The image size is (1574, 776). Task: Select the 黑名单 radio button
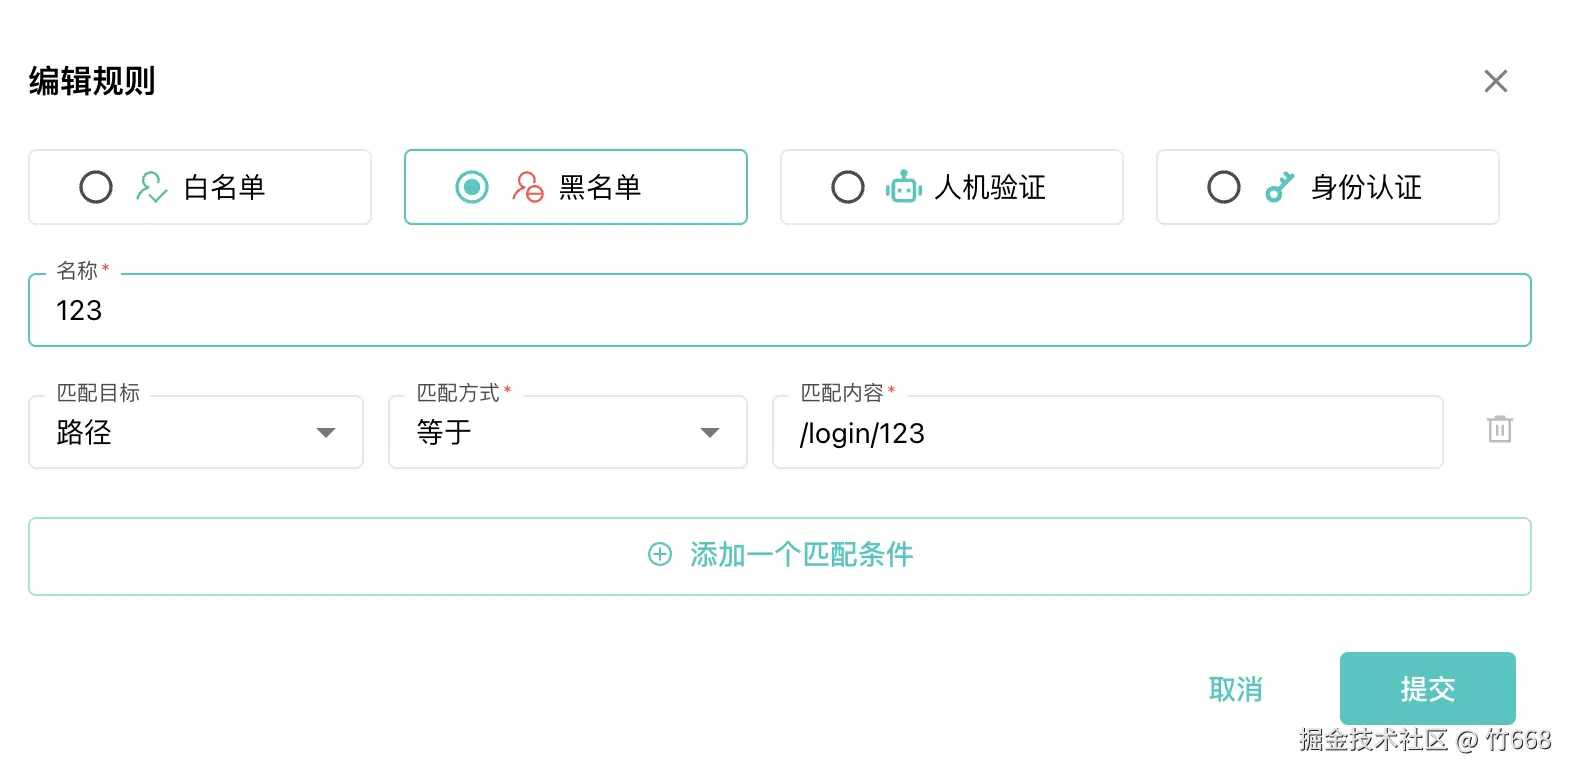pyautogui.click(x=472, y=187)
